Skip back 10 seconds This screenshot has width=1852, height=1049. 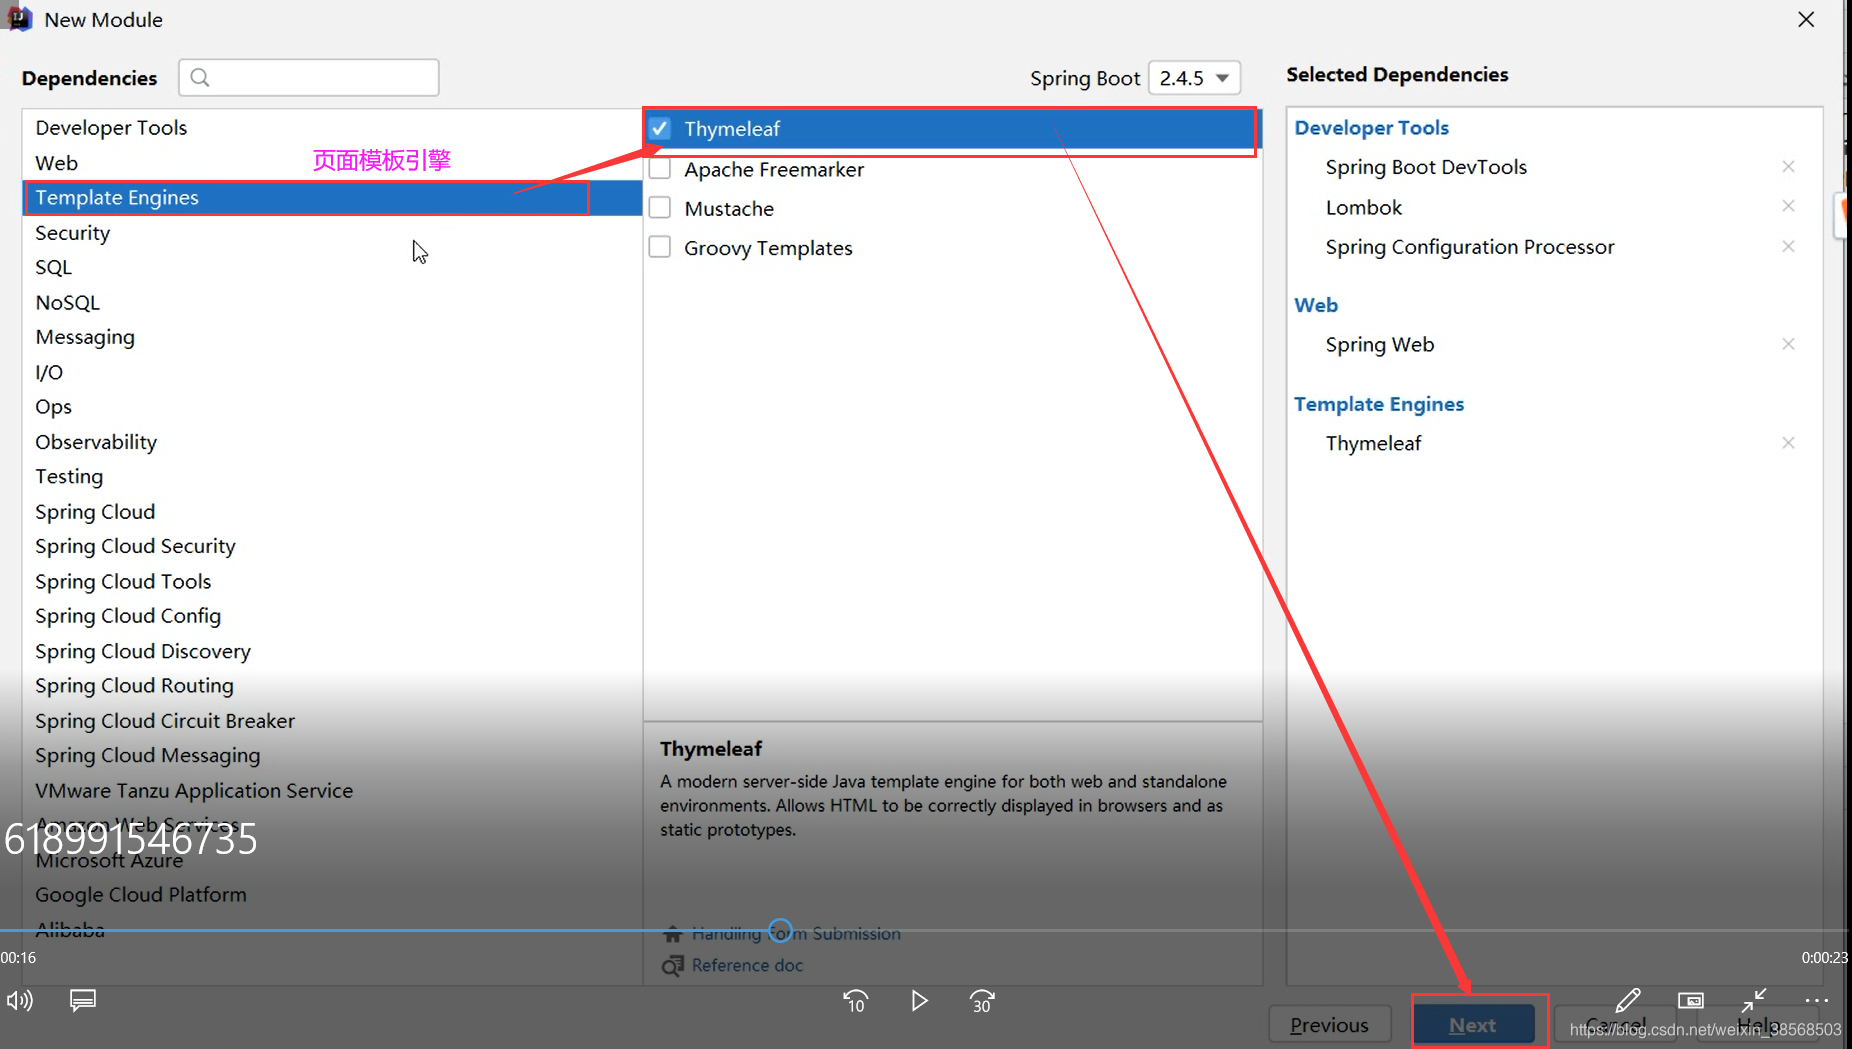click(x=856, y=1001)
